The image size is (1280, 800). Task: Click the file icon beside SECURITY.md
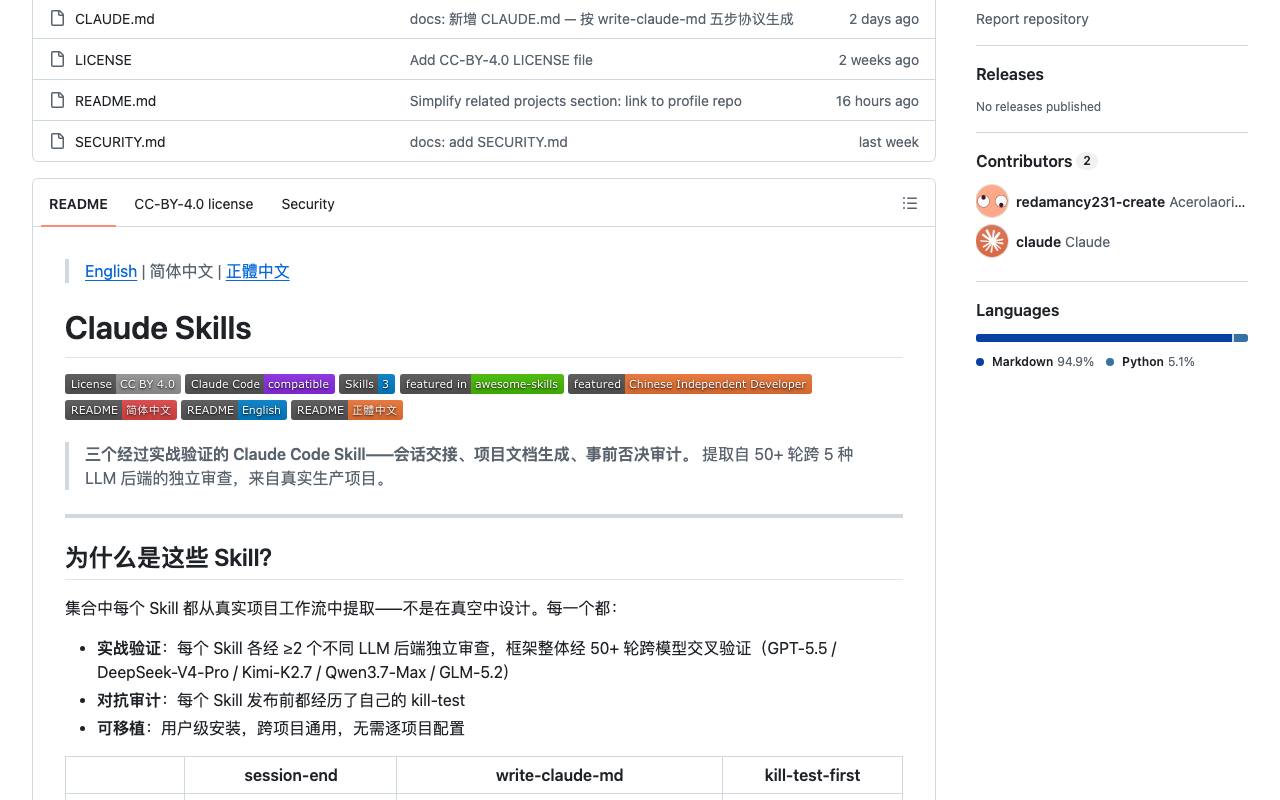tap(57, 142)
